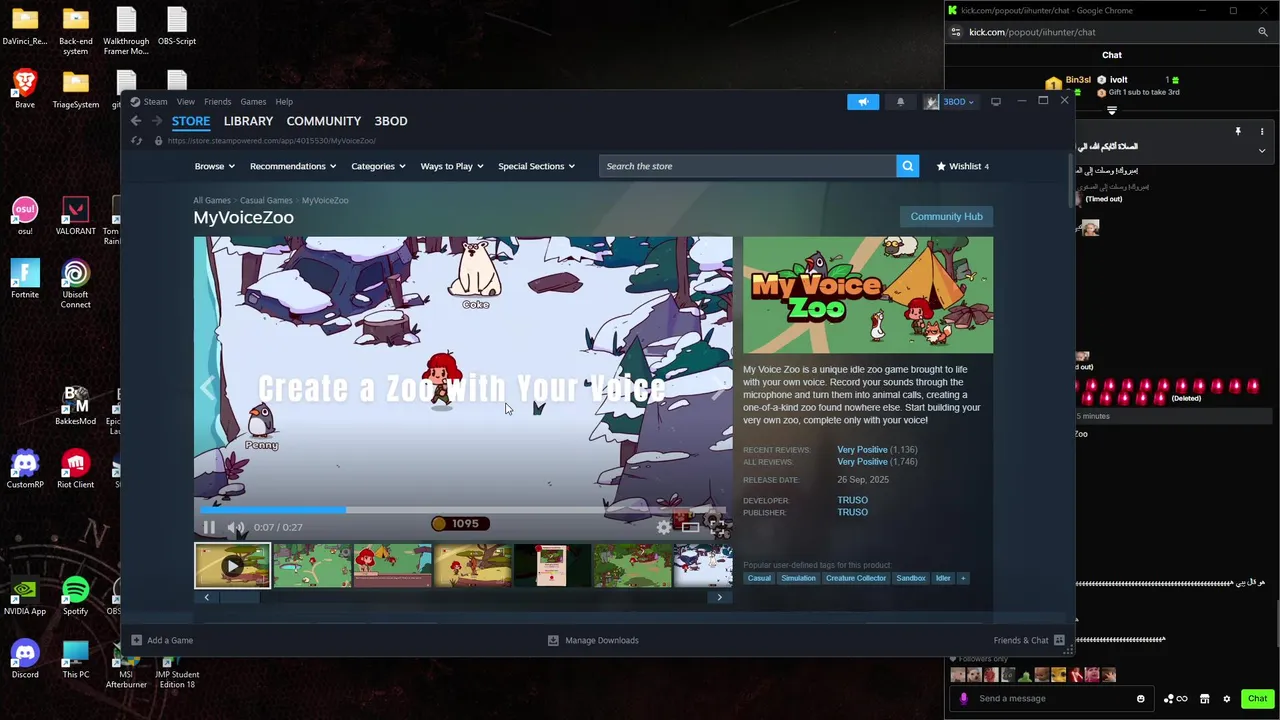Select the Creature Collector tag

tap(856, 578)
